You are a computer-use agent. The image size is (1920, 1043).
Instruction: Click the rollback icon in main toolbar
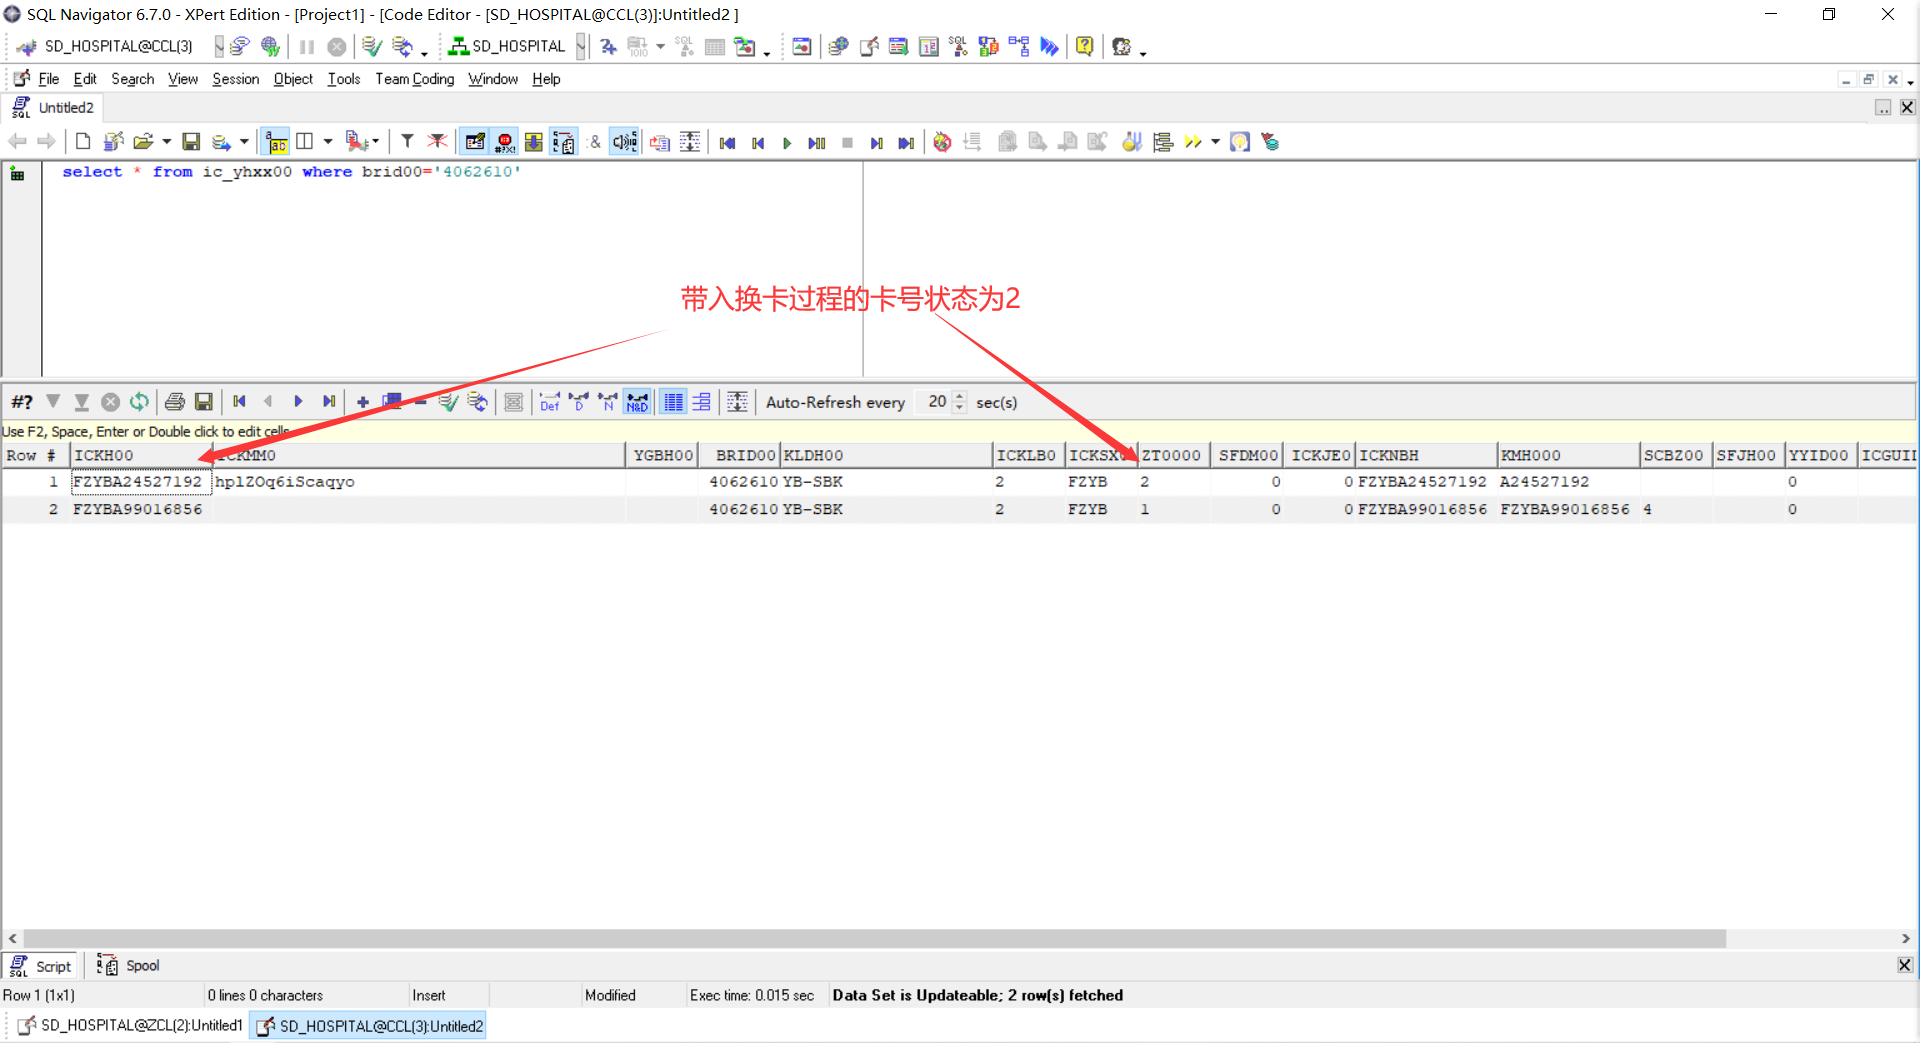coord(402,46)
